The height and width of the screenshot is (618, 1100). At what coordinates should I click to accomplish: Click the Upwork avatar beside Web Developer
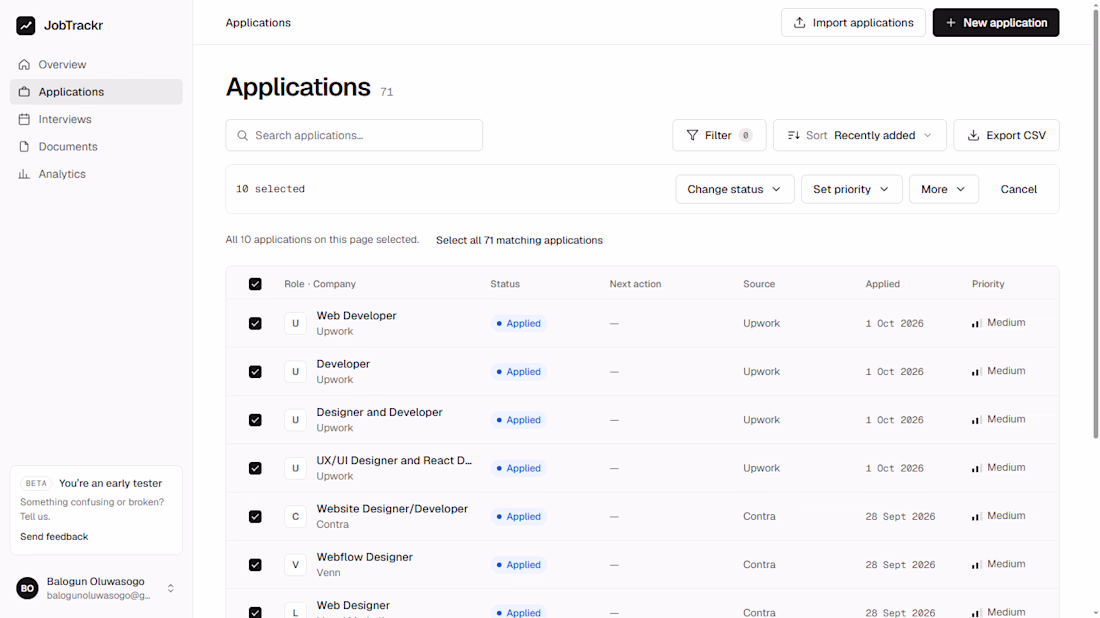(295, 323)
